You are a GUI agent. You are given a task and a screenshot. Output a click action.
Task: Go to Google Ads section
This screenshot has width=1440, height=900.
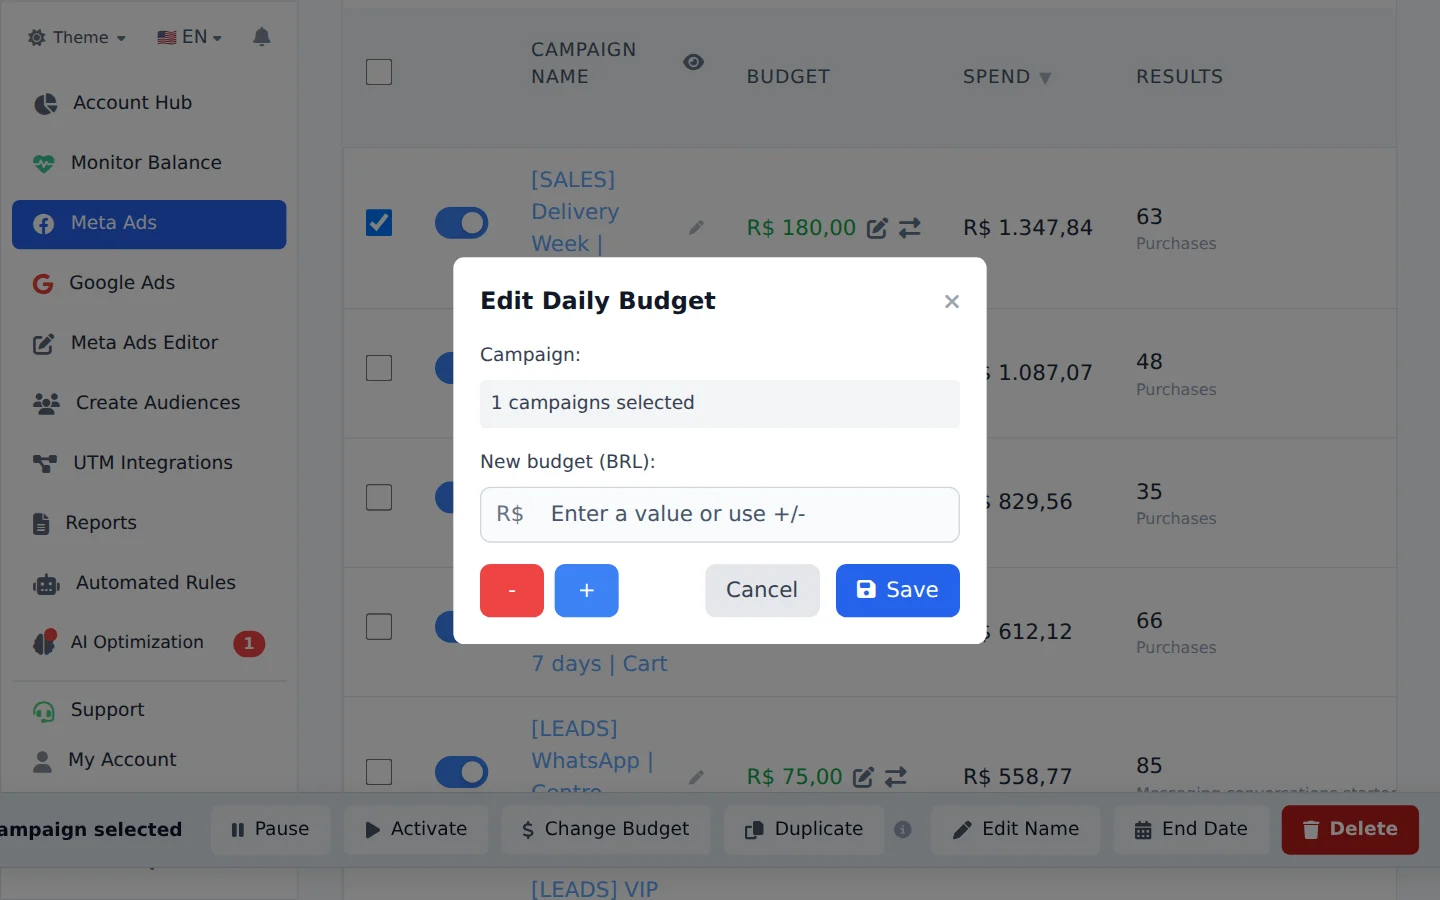click(149, 283)
